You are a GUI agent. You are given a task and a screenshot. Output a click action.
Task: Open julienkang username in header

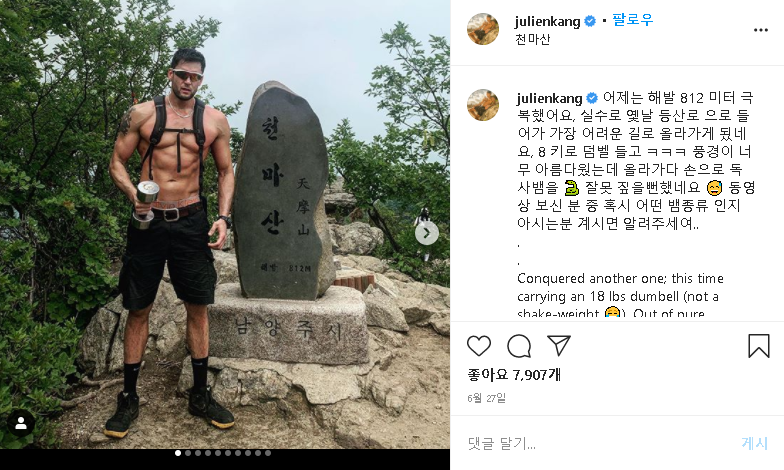tap(548, 22)
